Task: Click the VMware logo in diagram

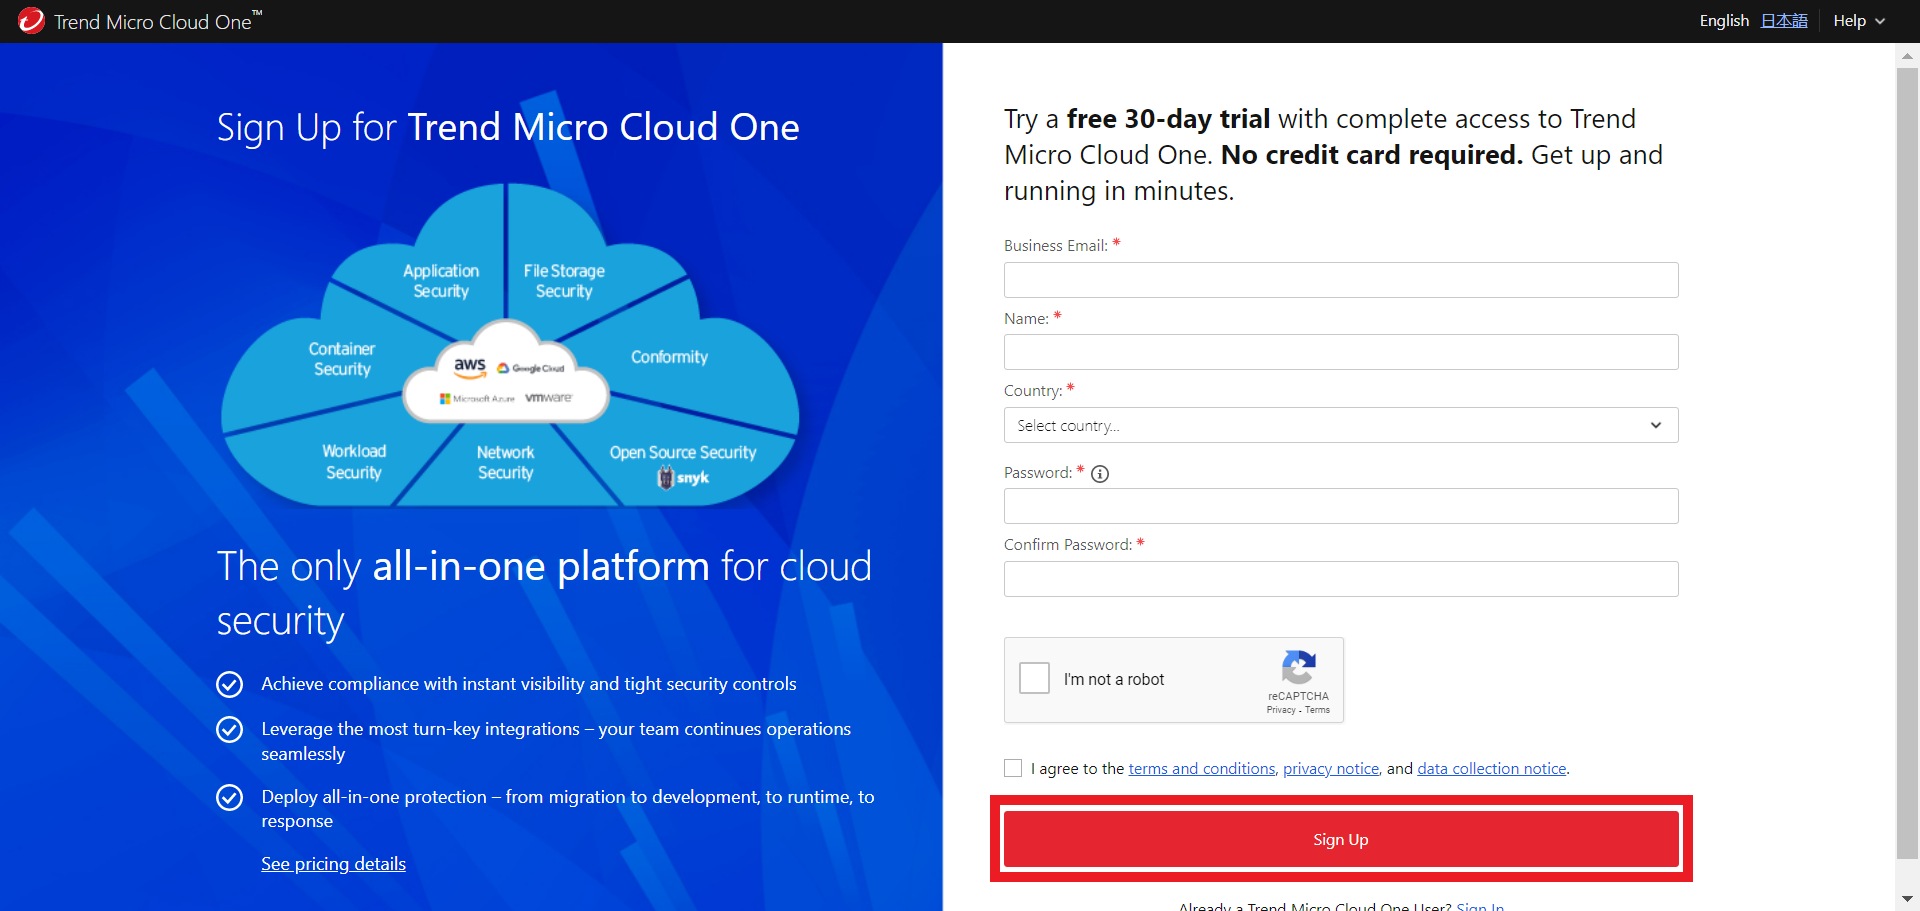Action: pyautogui.click(x=549, y=397)
